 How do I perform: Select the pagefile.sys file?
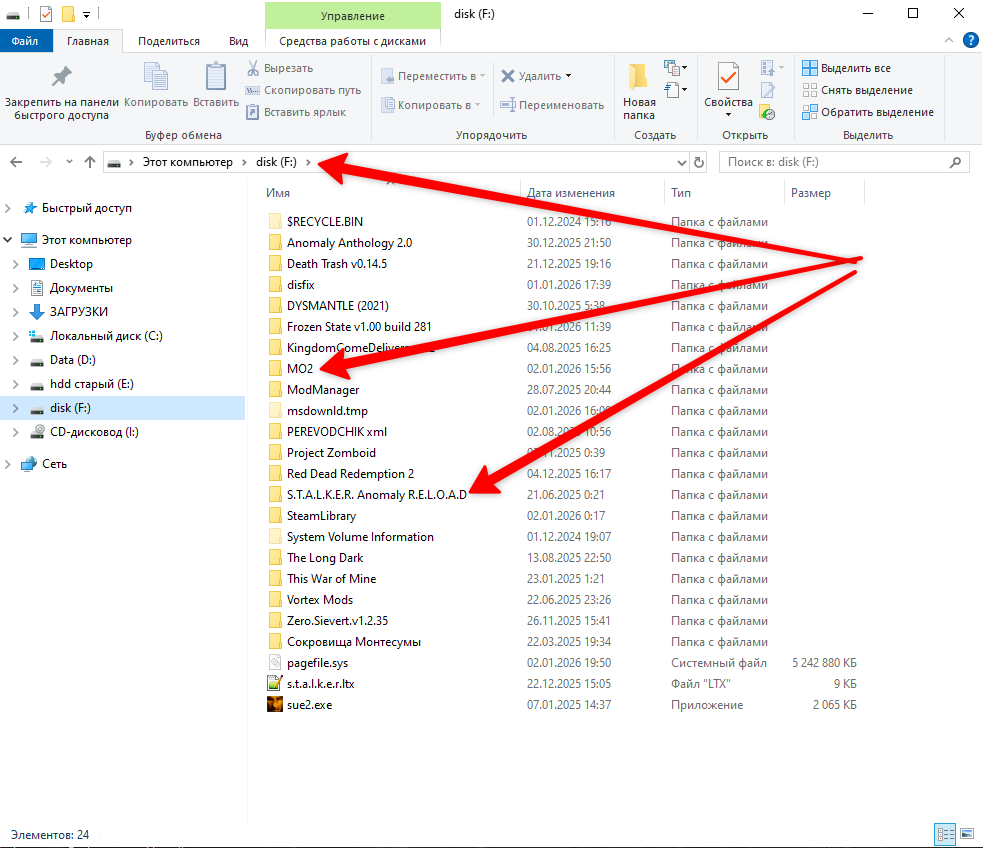click(x=317, y=663)
